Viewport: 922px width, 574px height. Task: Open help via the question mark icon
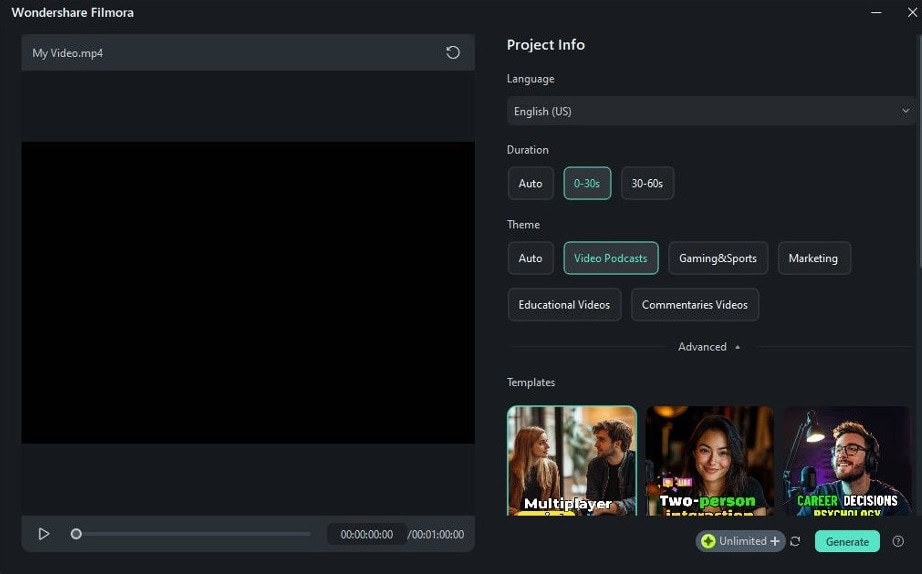(x=898, y=541)
